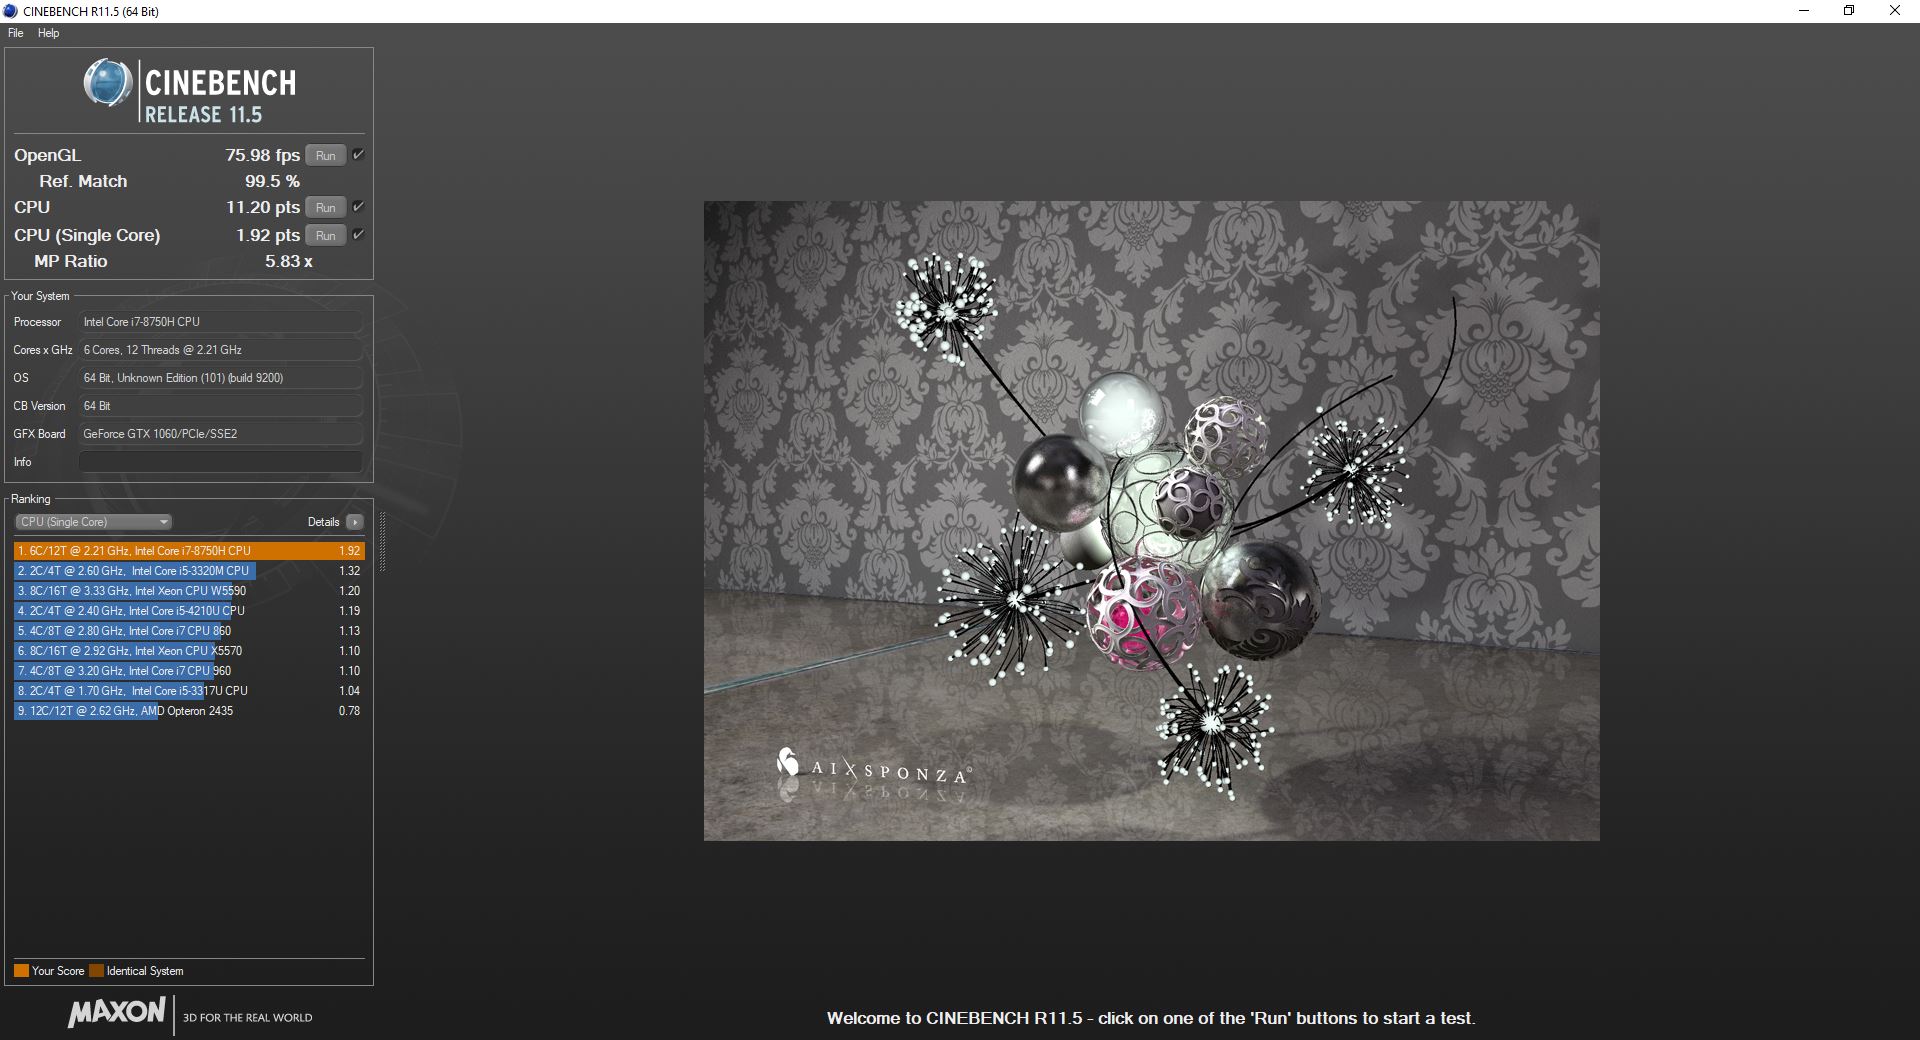The image size is (1920, 1040).
Task: Click the CINEBENCH Release 11.5 globe logo
Action: [107, 83]
